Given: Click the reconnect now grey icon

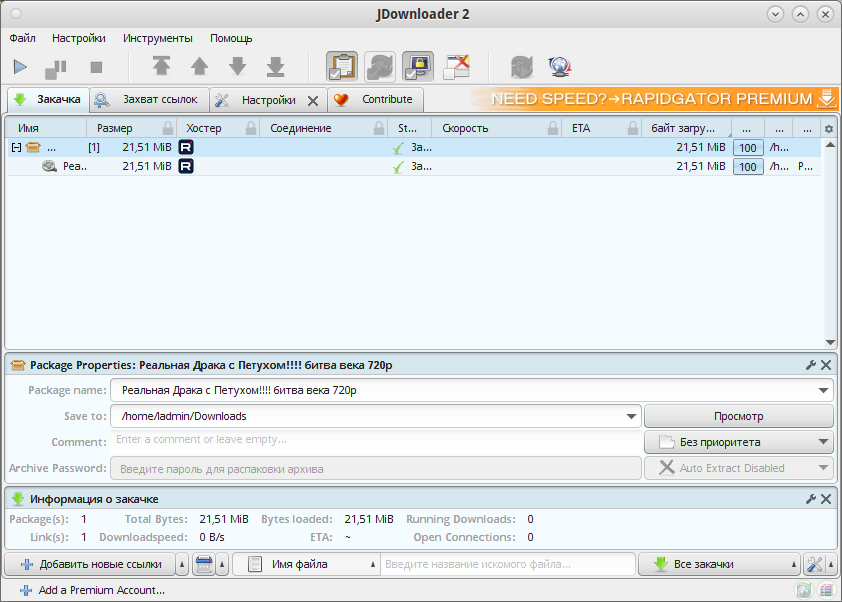Looking at the screenshot, I should point(521,67).
